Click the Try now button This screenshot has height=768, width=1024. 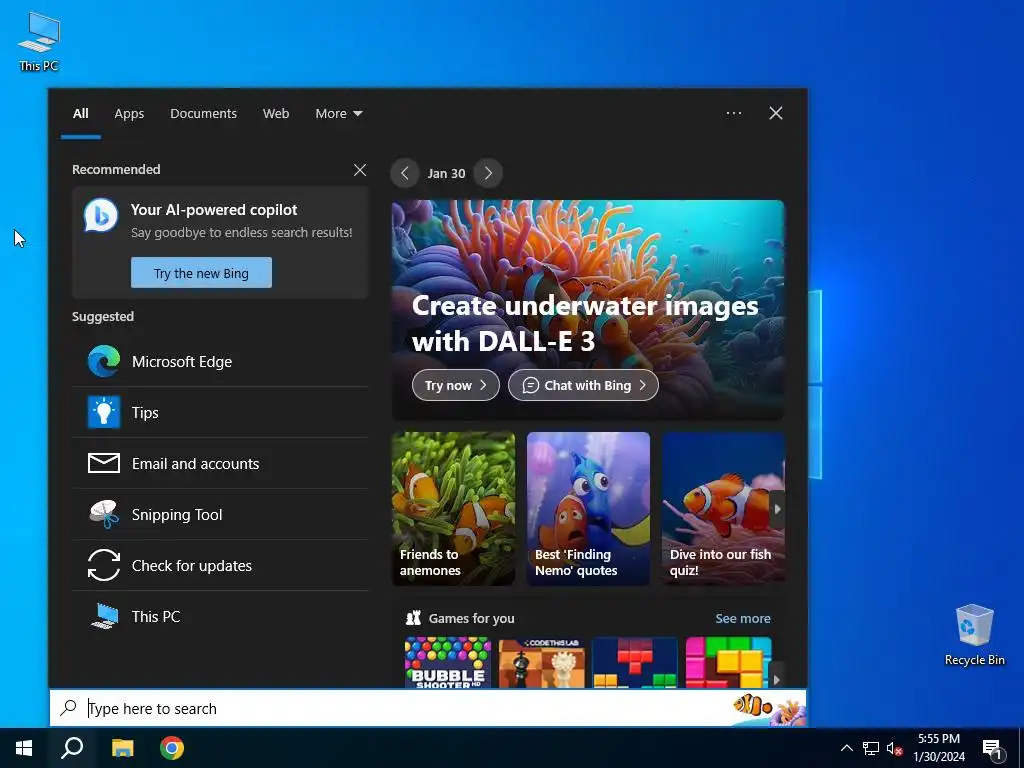point(455,385)
